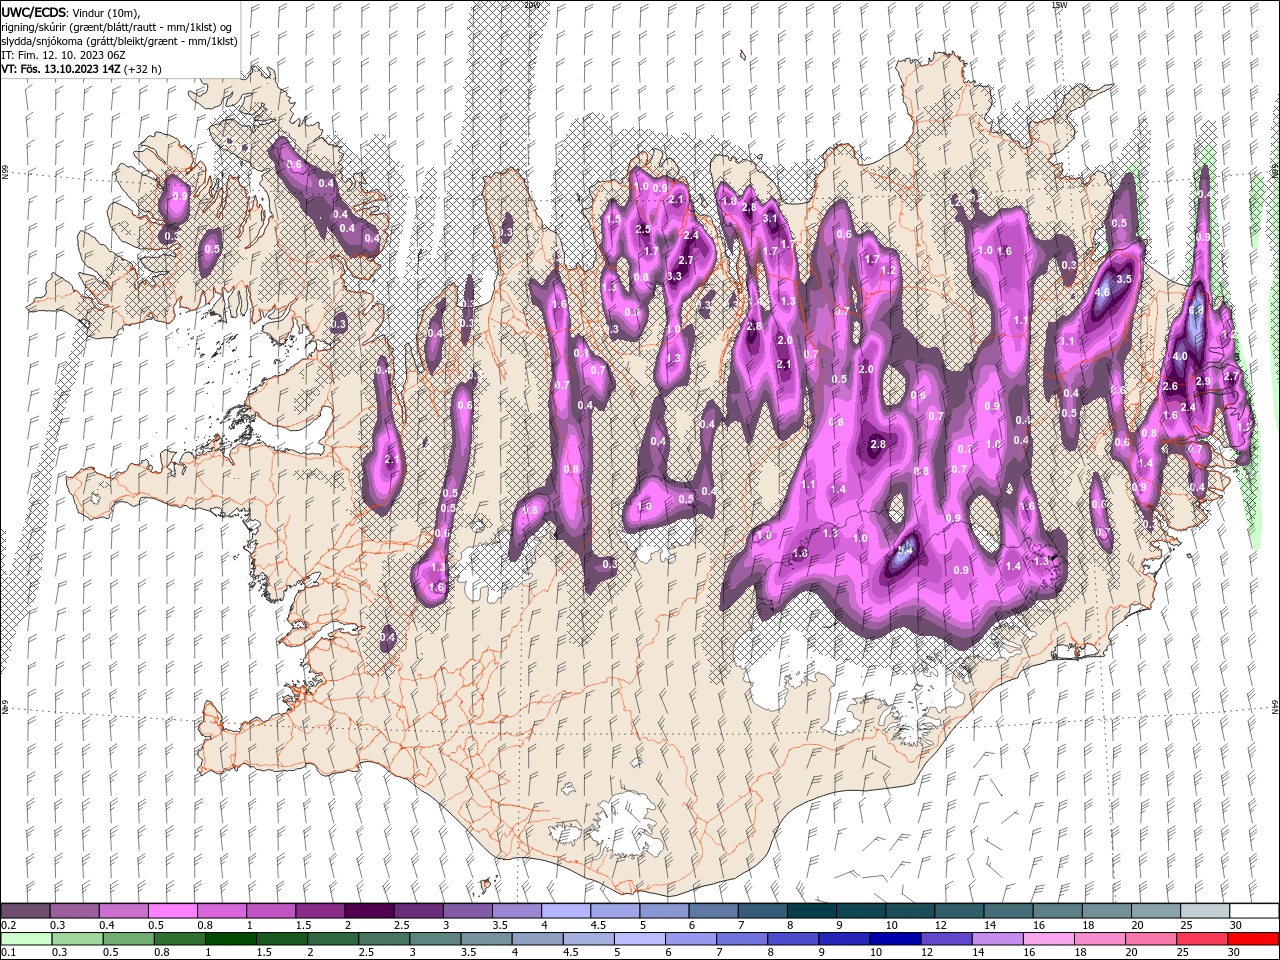Select lower legend darkest green swatch at 1
This screenshot has width=1280, height=960.
230,939
